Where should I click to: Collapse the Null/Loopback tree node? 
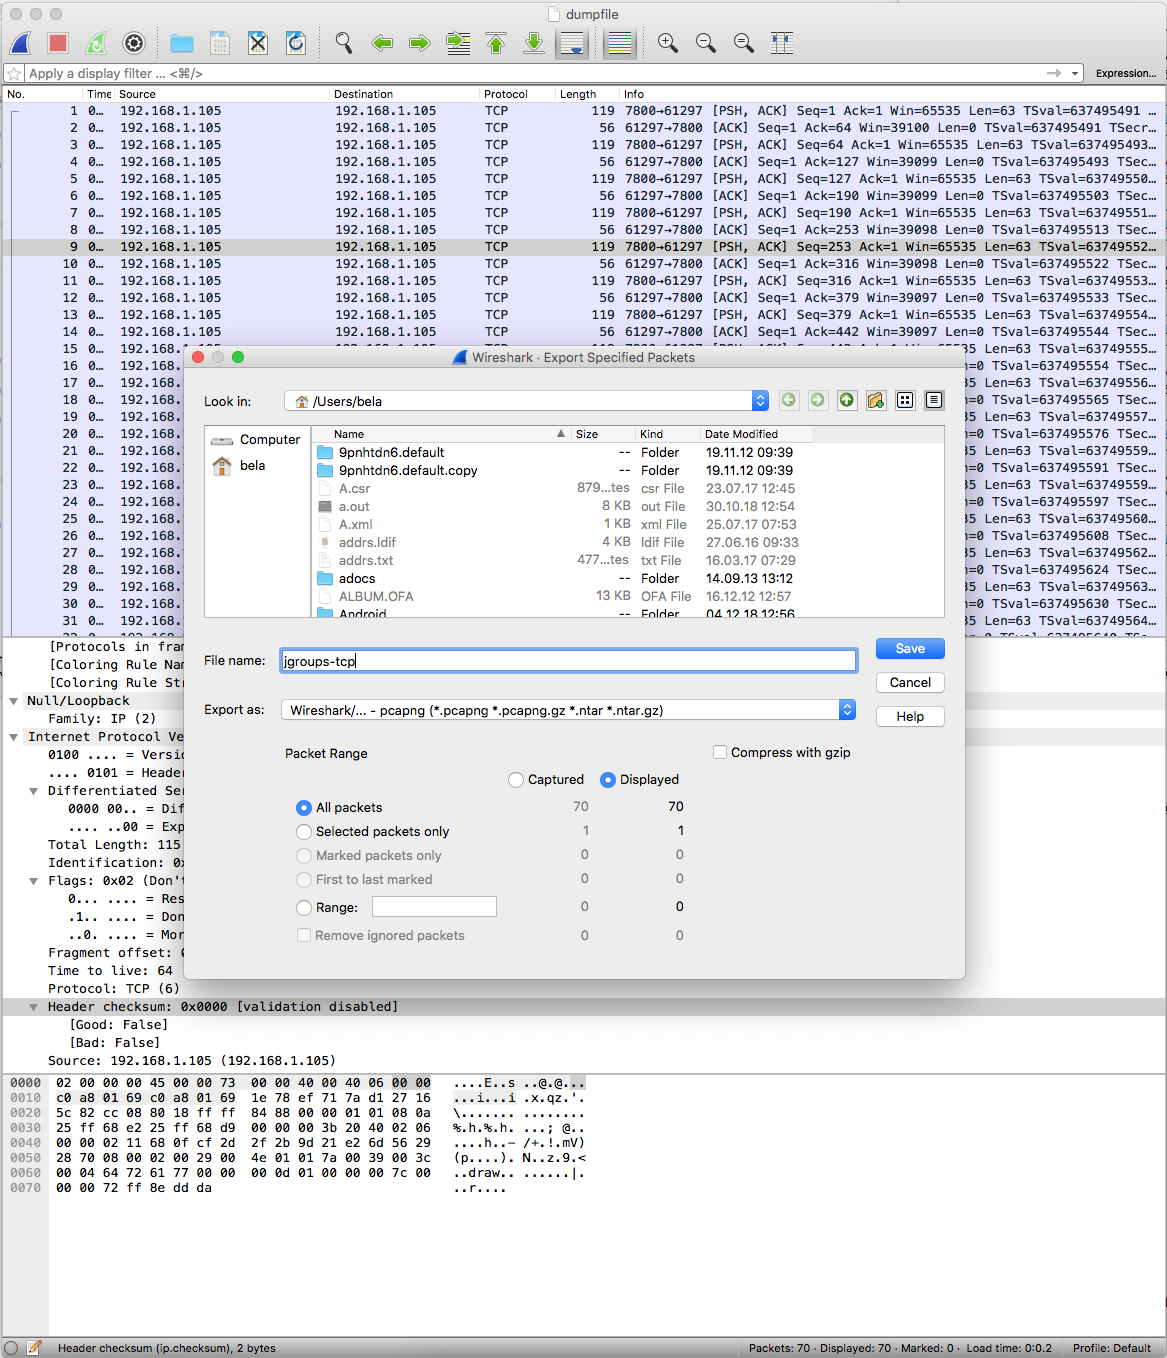(x=14, y=701)
